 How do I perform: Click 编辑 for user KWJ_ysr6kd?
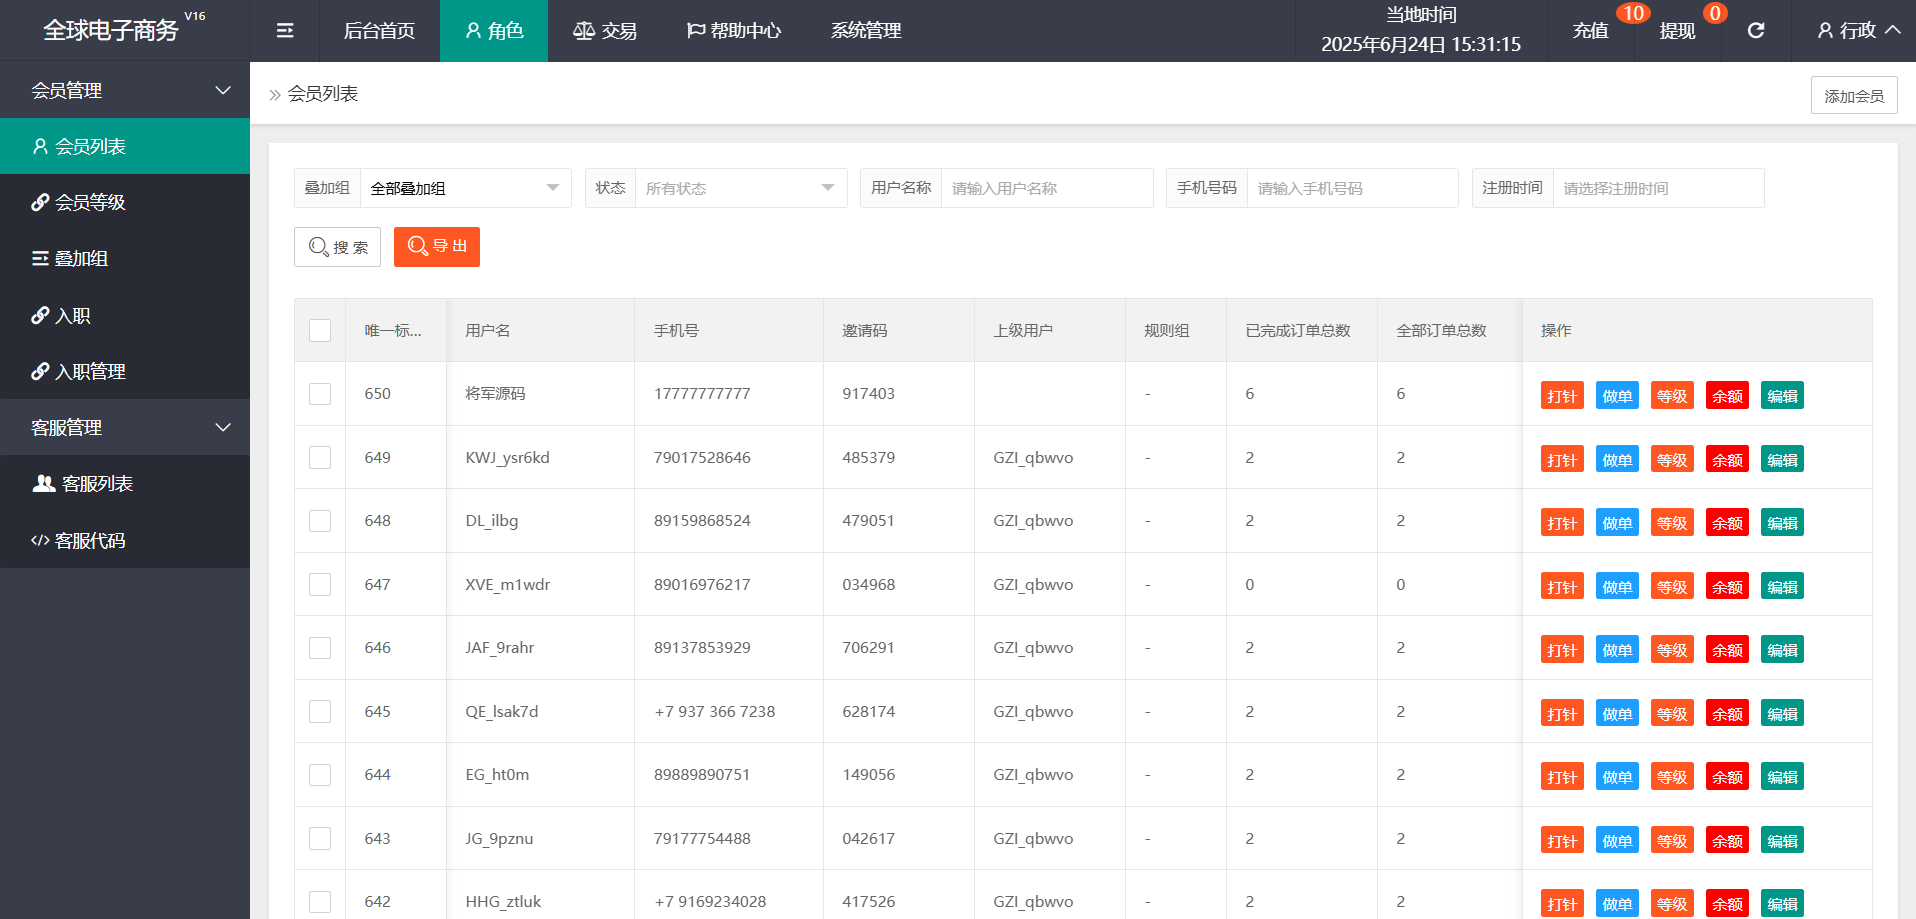[x=1782, y=460]
